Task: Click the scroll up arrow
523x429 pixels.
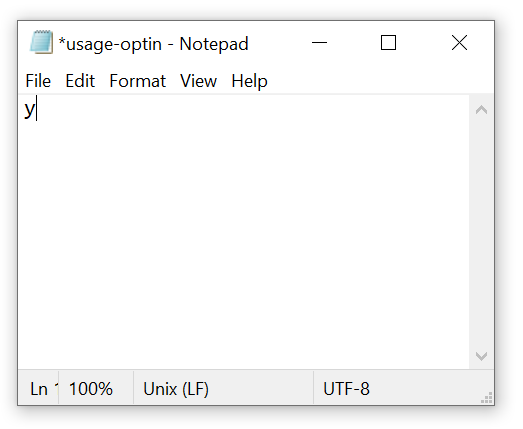Action: (481, 110)
